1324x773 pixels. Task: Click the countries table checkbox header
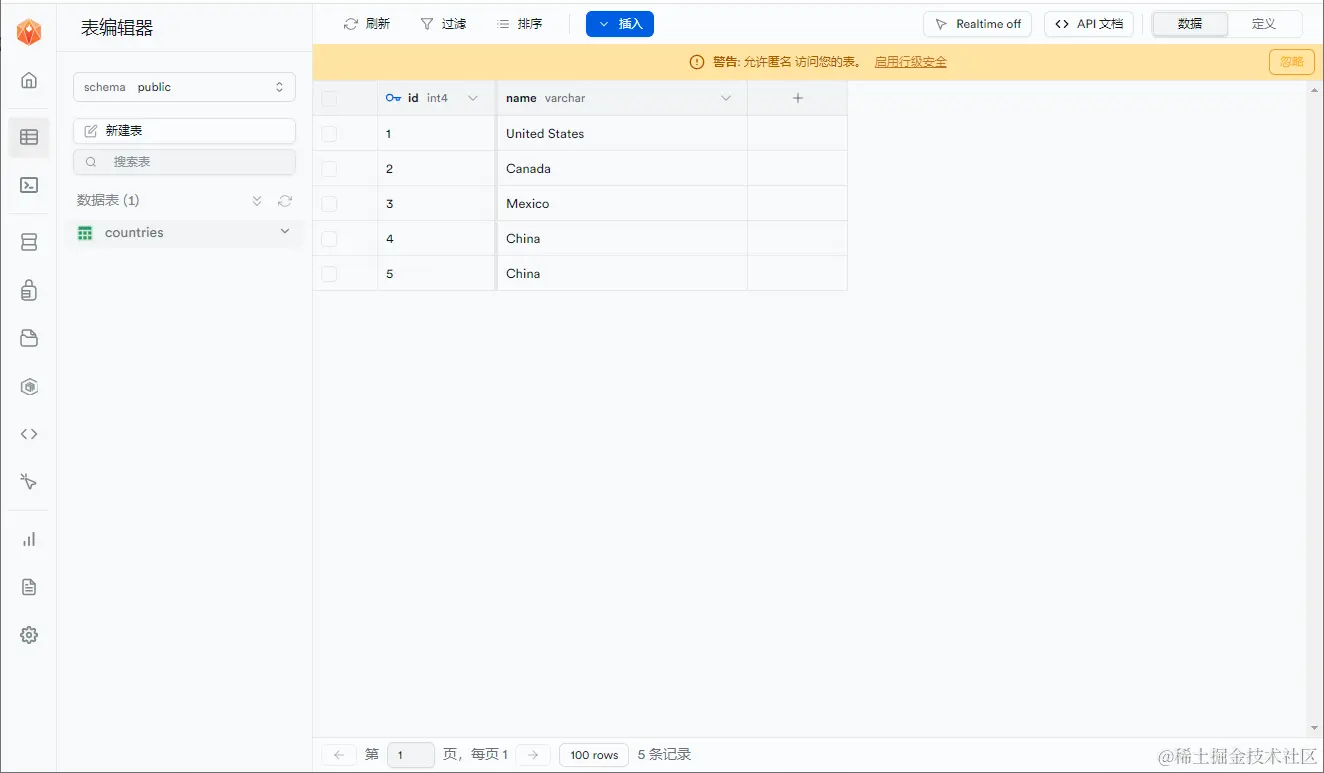329,97
